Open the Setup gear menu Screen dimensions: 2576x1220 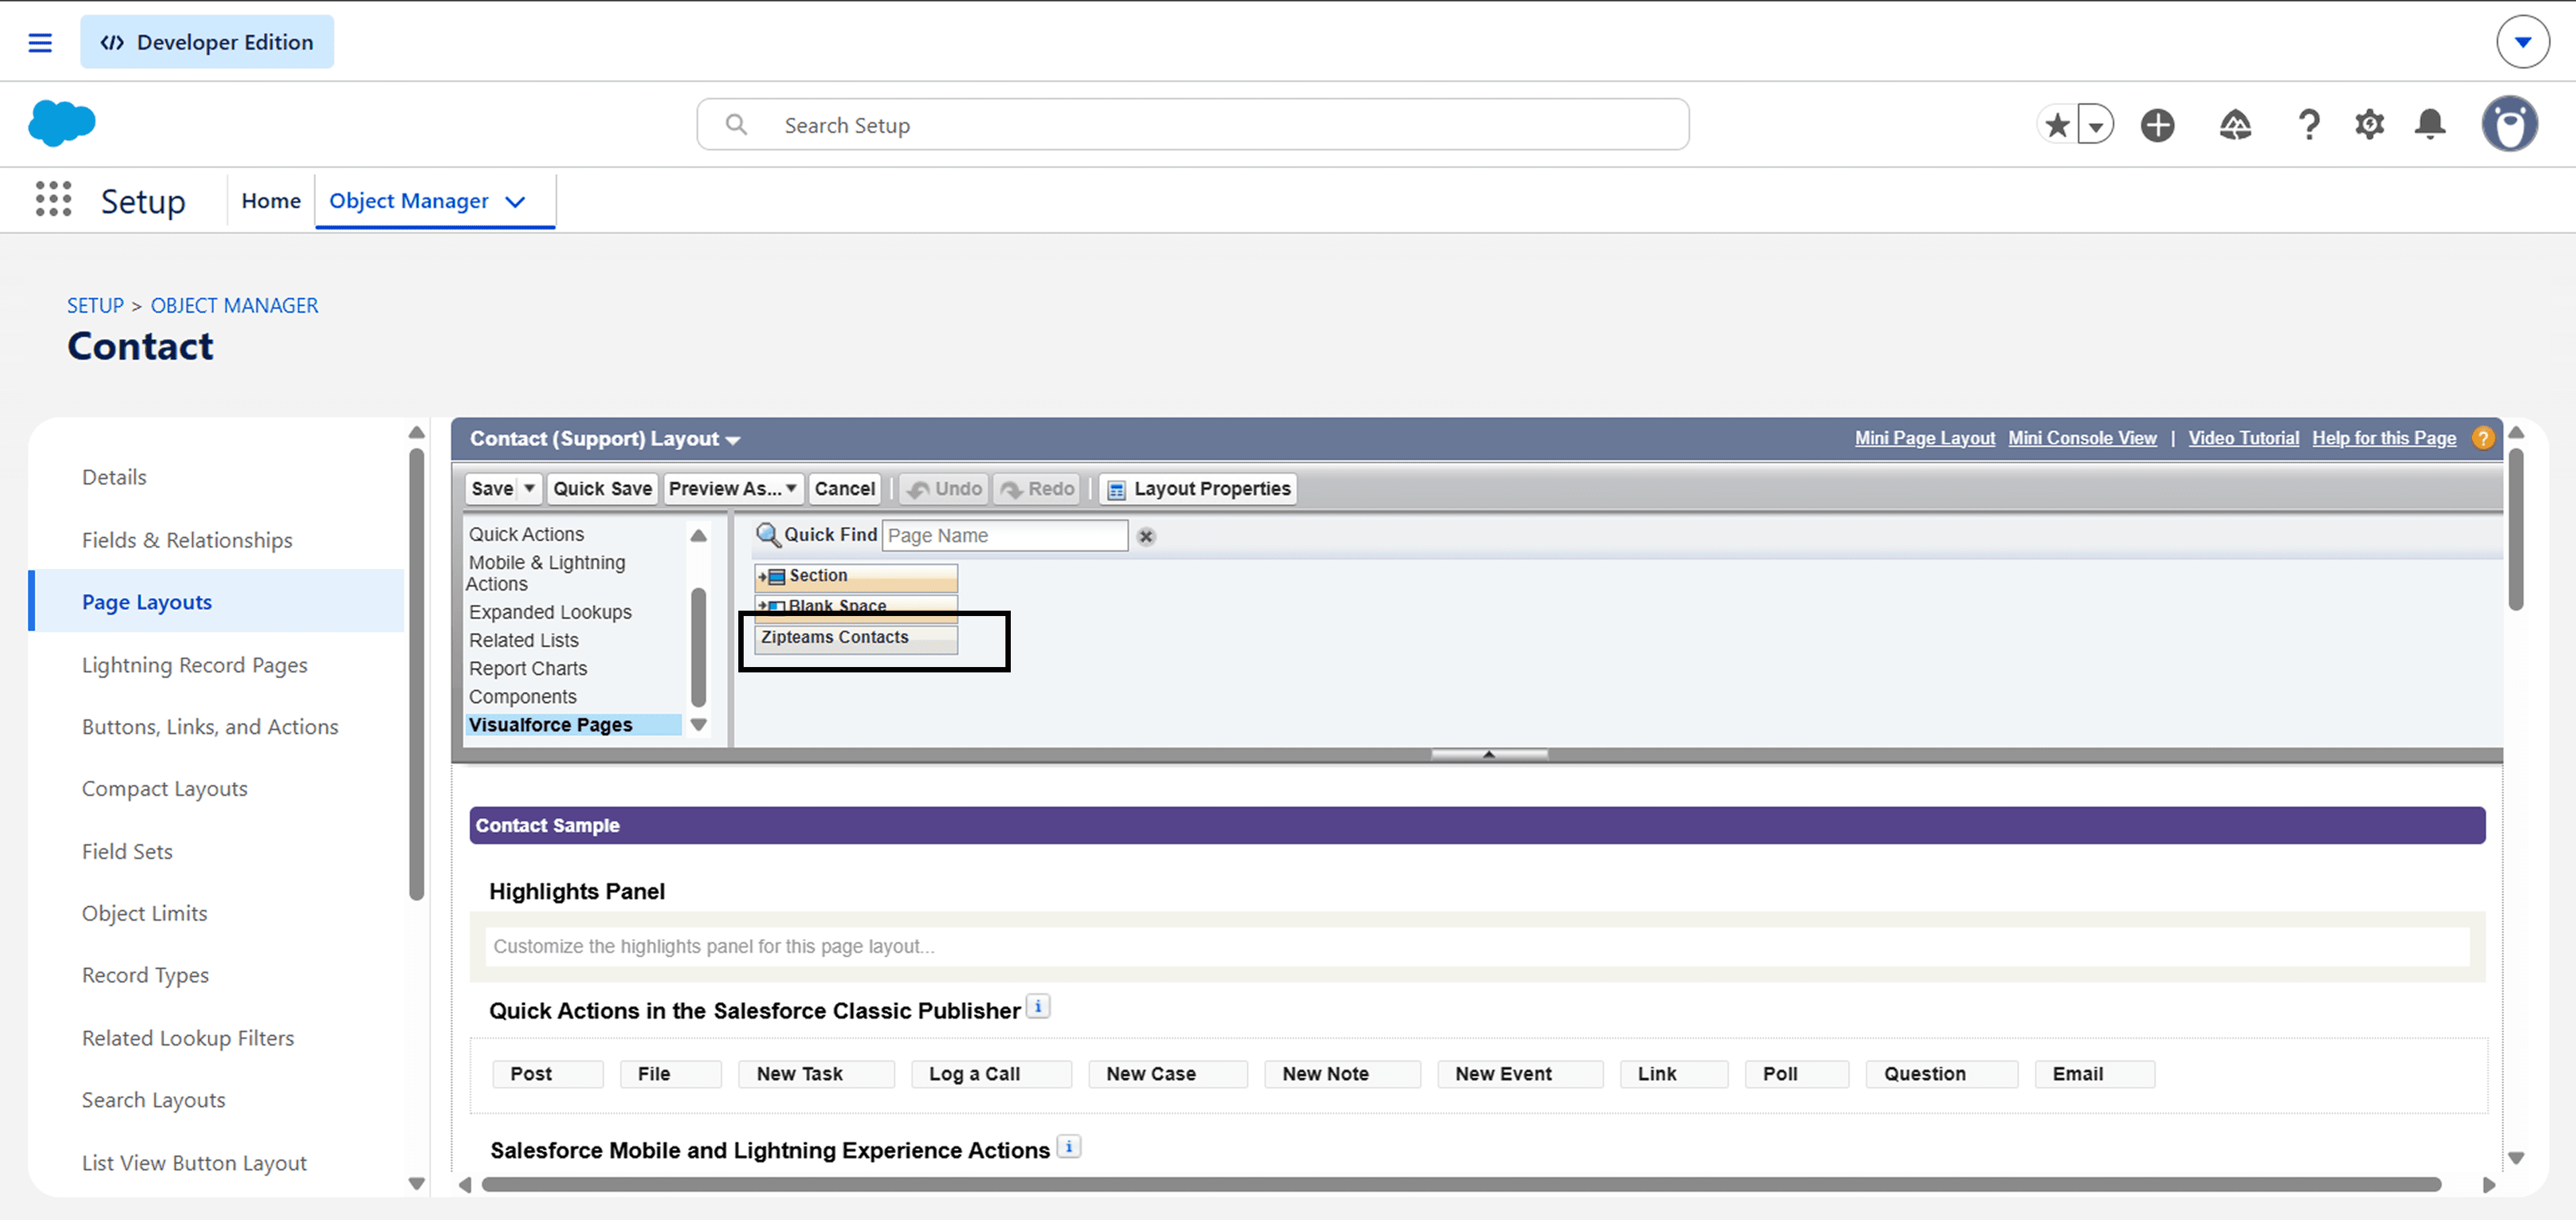2369,125
